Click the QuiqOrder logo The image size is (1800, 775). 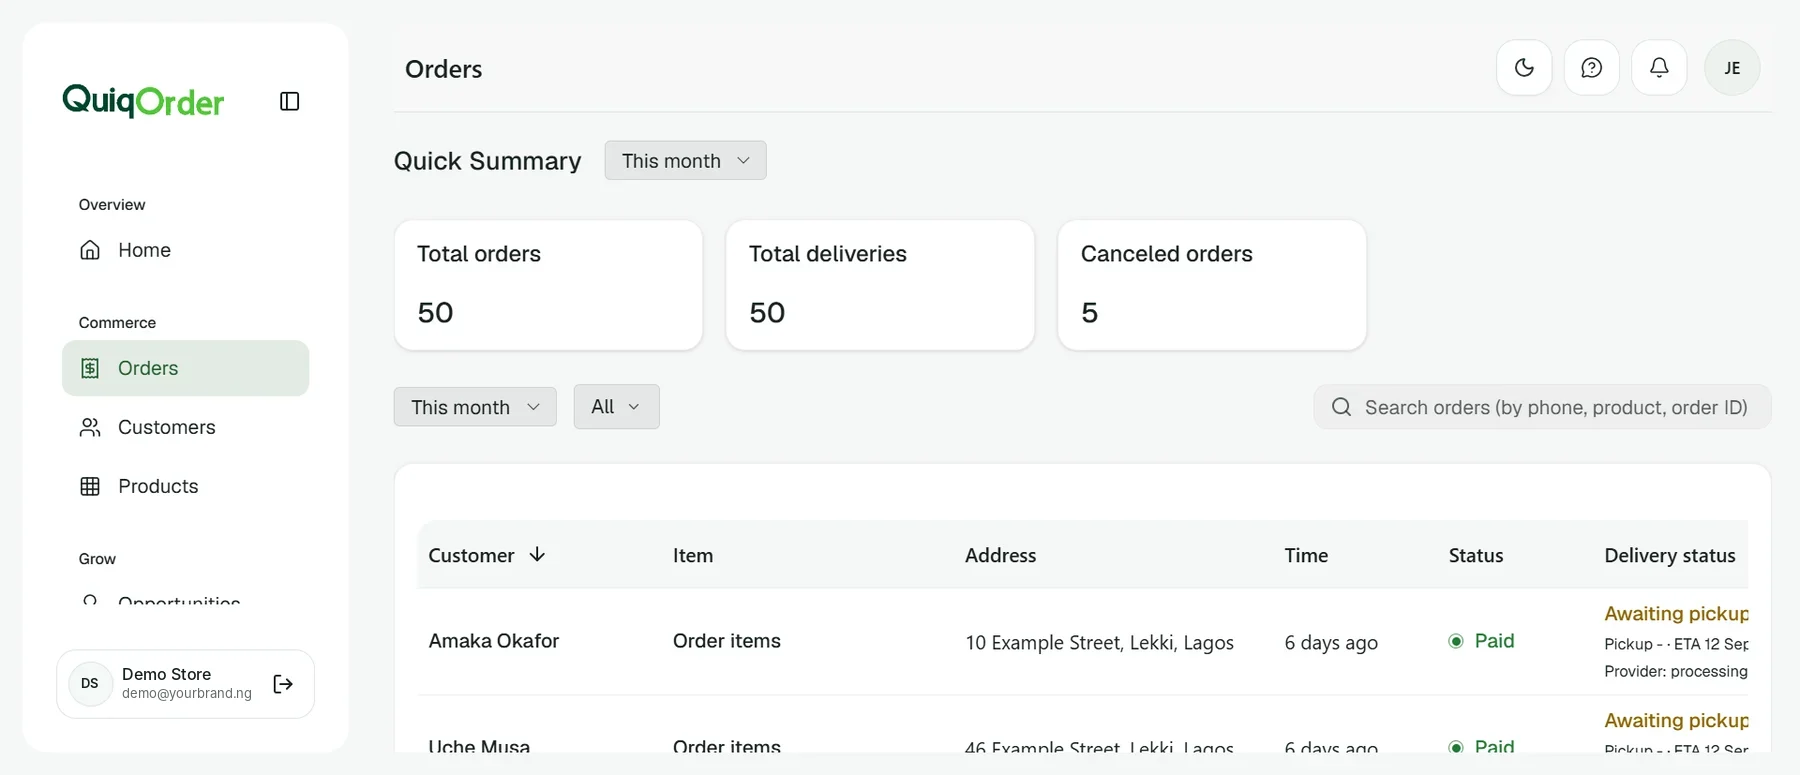coord(143,100)
